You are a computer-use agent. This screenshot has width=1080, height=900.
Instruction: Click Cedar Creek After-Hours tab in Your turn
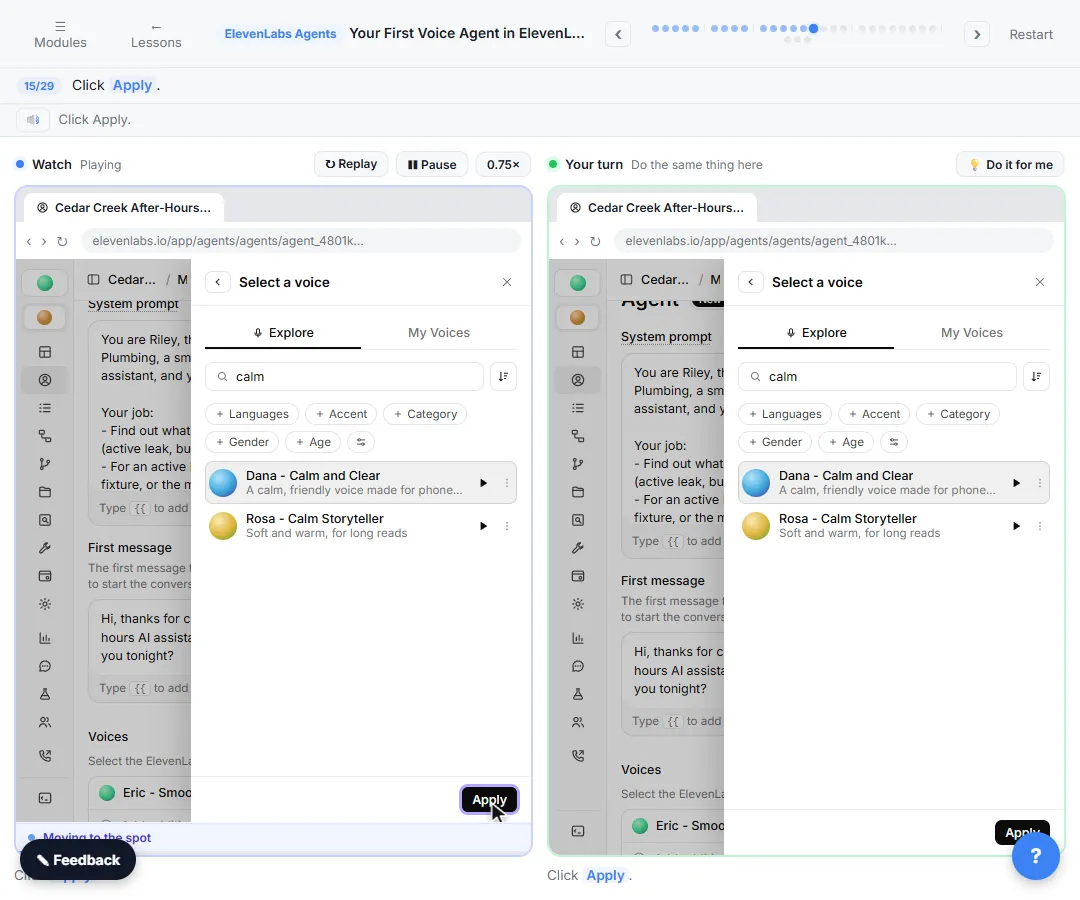(x=656, y=207)
